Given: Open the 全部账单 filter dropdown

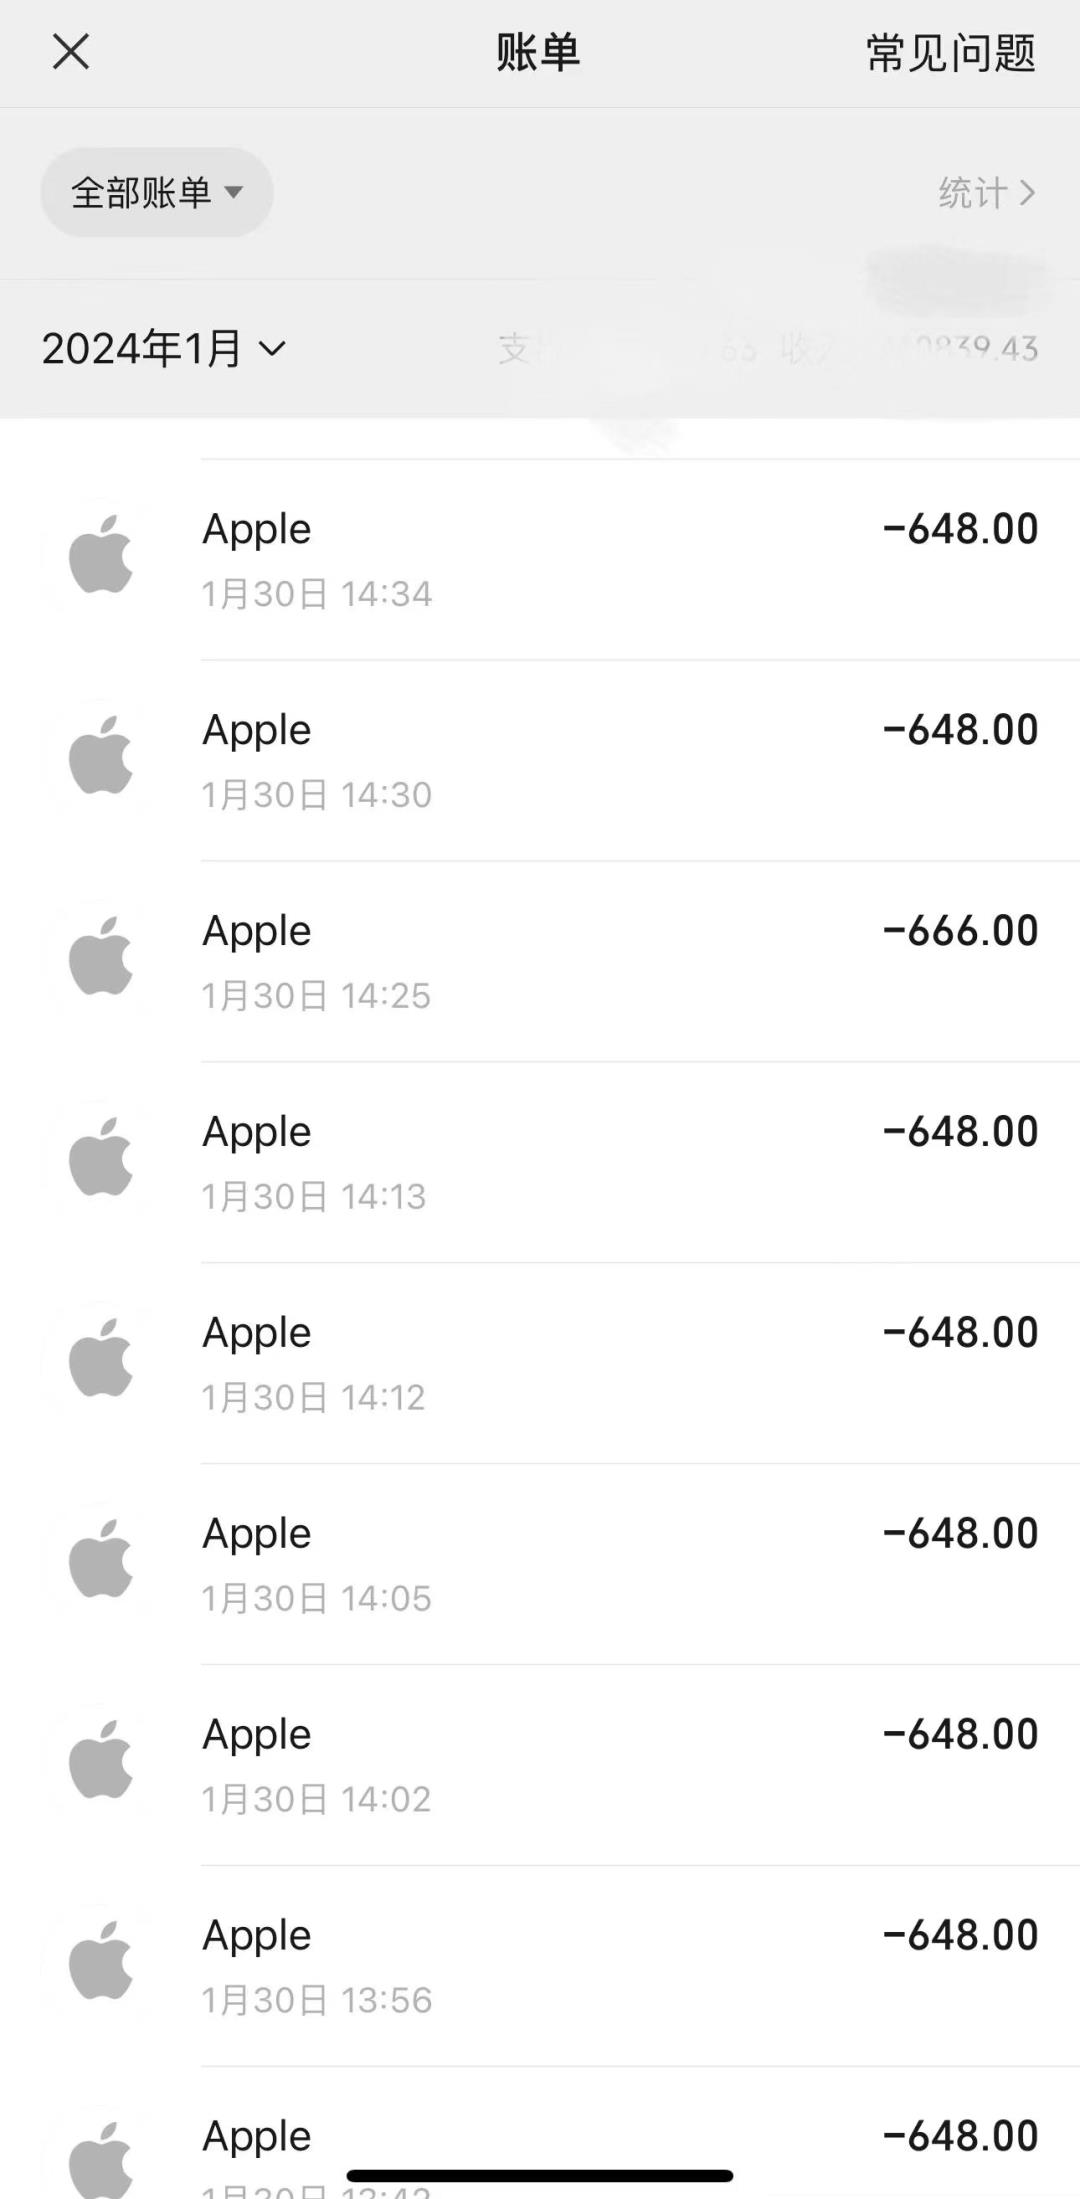Looking at the screenshot, I should pos(157,192).
